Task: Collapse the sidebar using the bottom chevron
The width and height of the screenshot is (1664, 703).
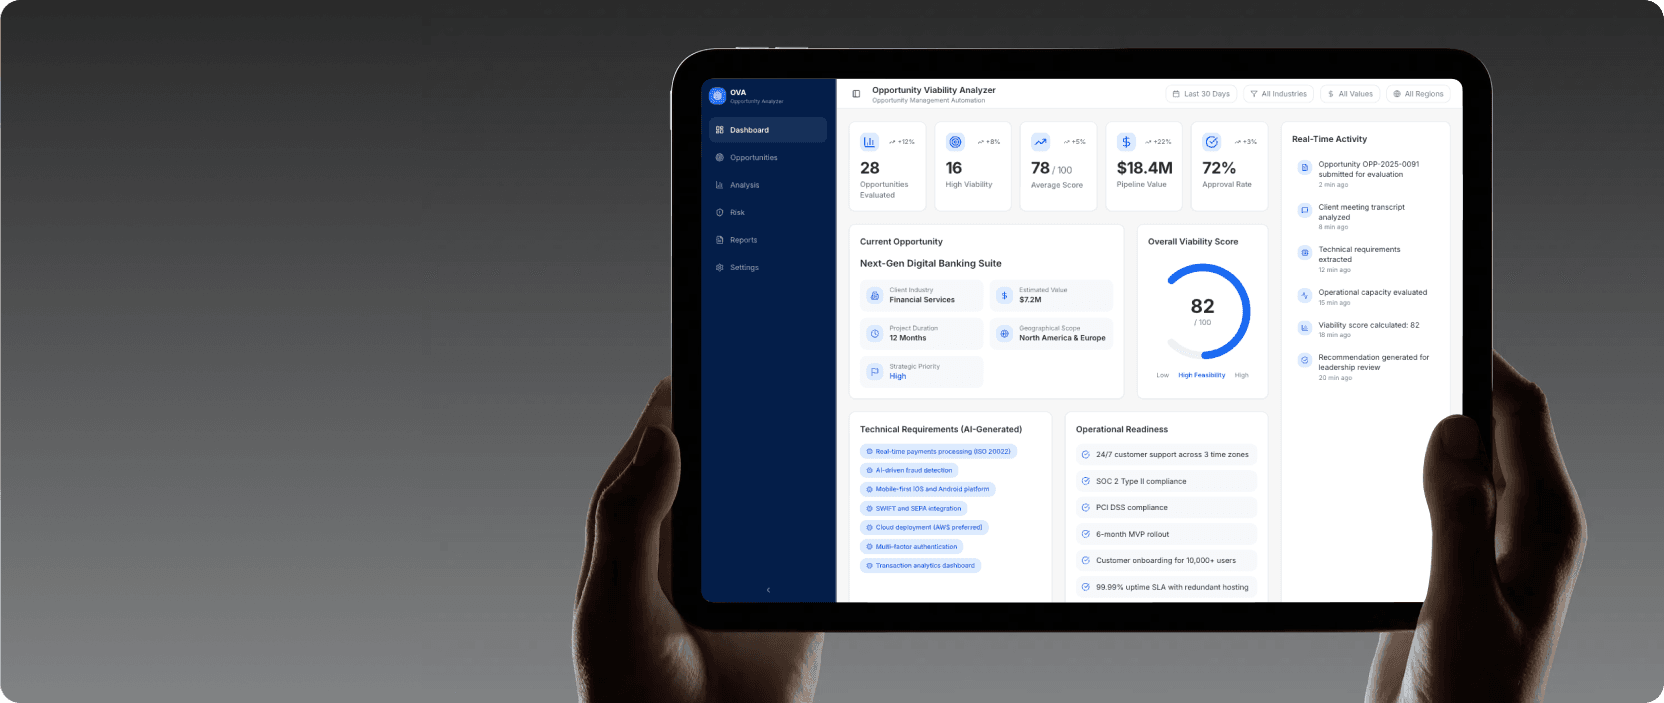Action: 768,590
